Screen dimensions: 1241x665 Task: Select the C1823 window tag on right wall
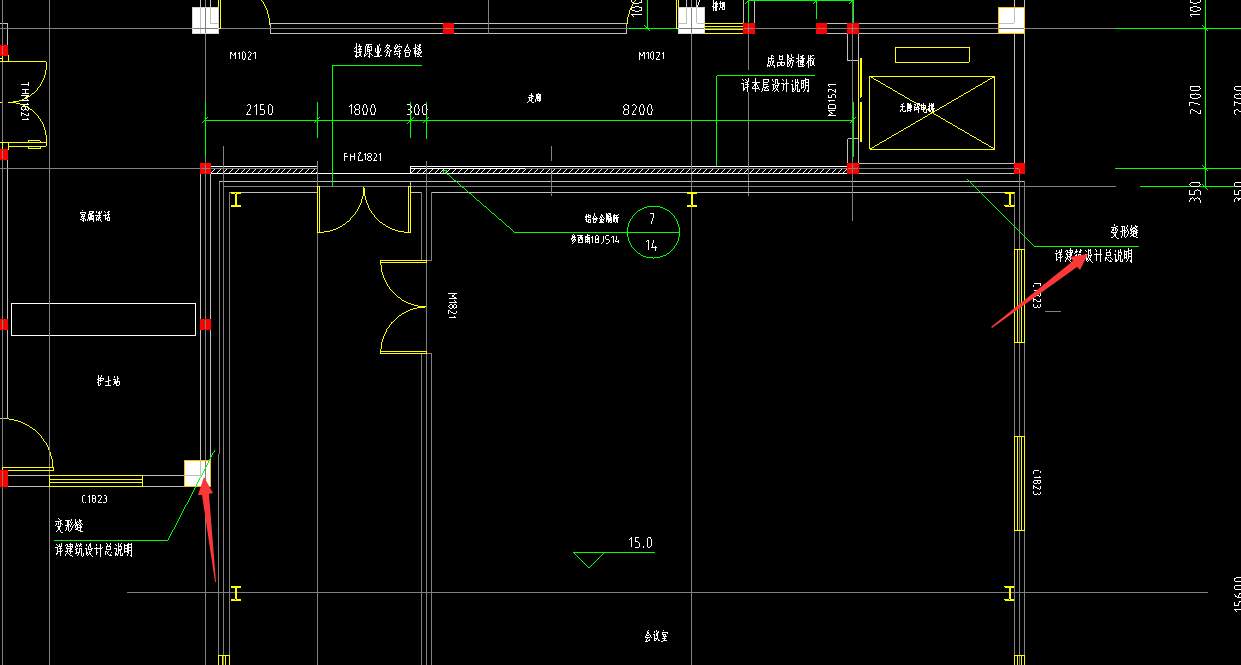pyautogui.click(x=1037, y=481)
